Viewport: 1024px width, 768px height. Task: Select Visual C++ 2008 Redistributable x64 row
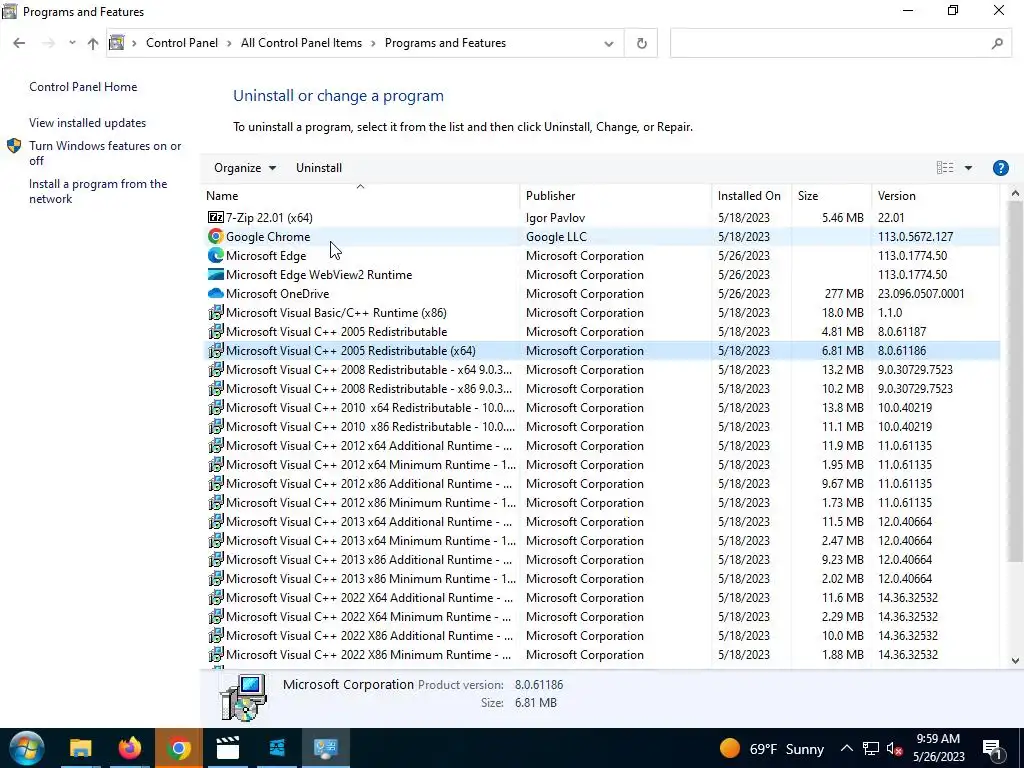(601, 370)
